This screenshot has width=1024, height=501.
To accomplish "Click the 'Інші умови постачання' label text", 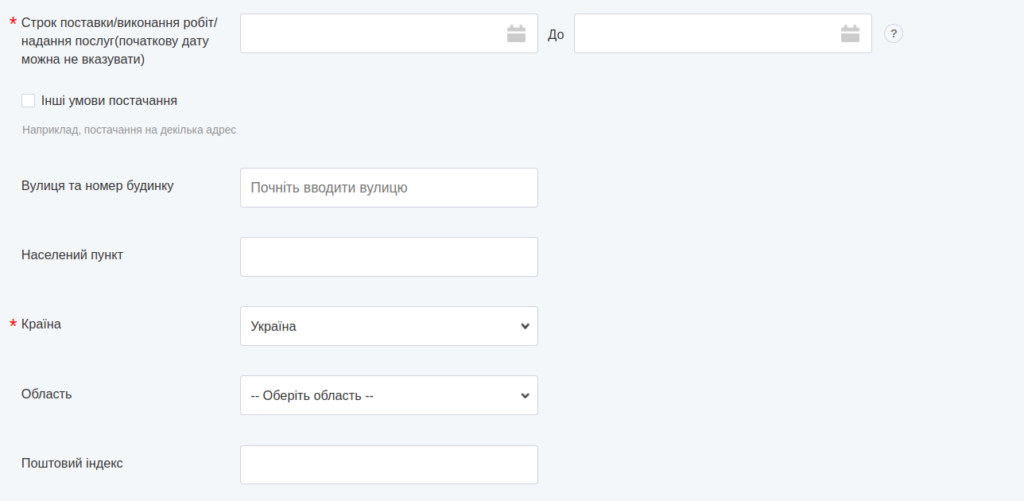I will coord(109,100).
